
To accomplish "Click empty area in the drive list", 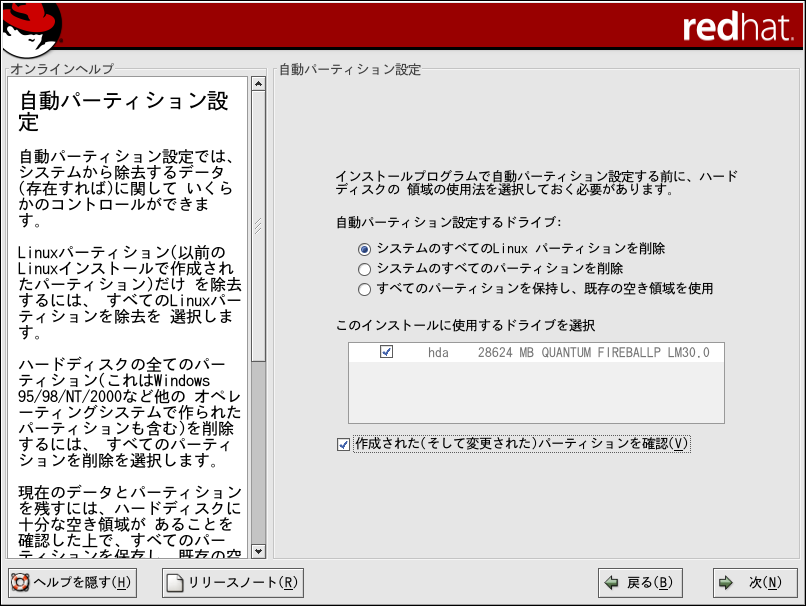I will pyautogui.click(x=535, y=395).
